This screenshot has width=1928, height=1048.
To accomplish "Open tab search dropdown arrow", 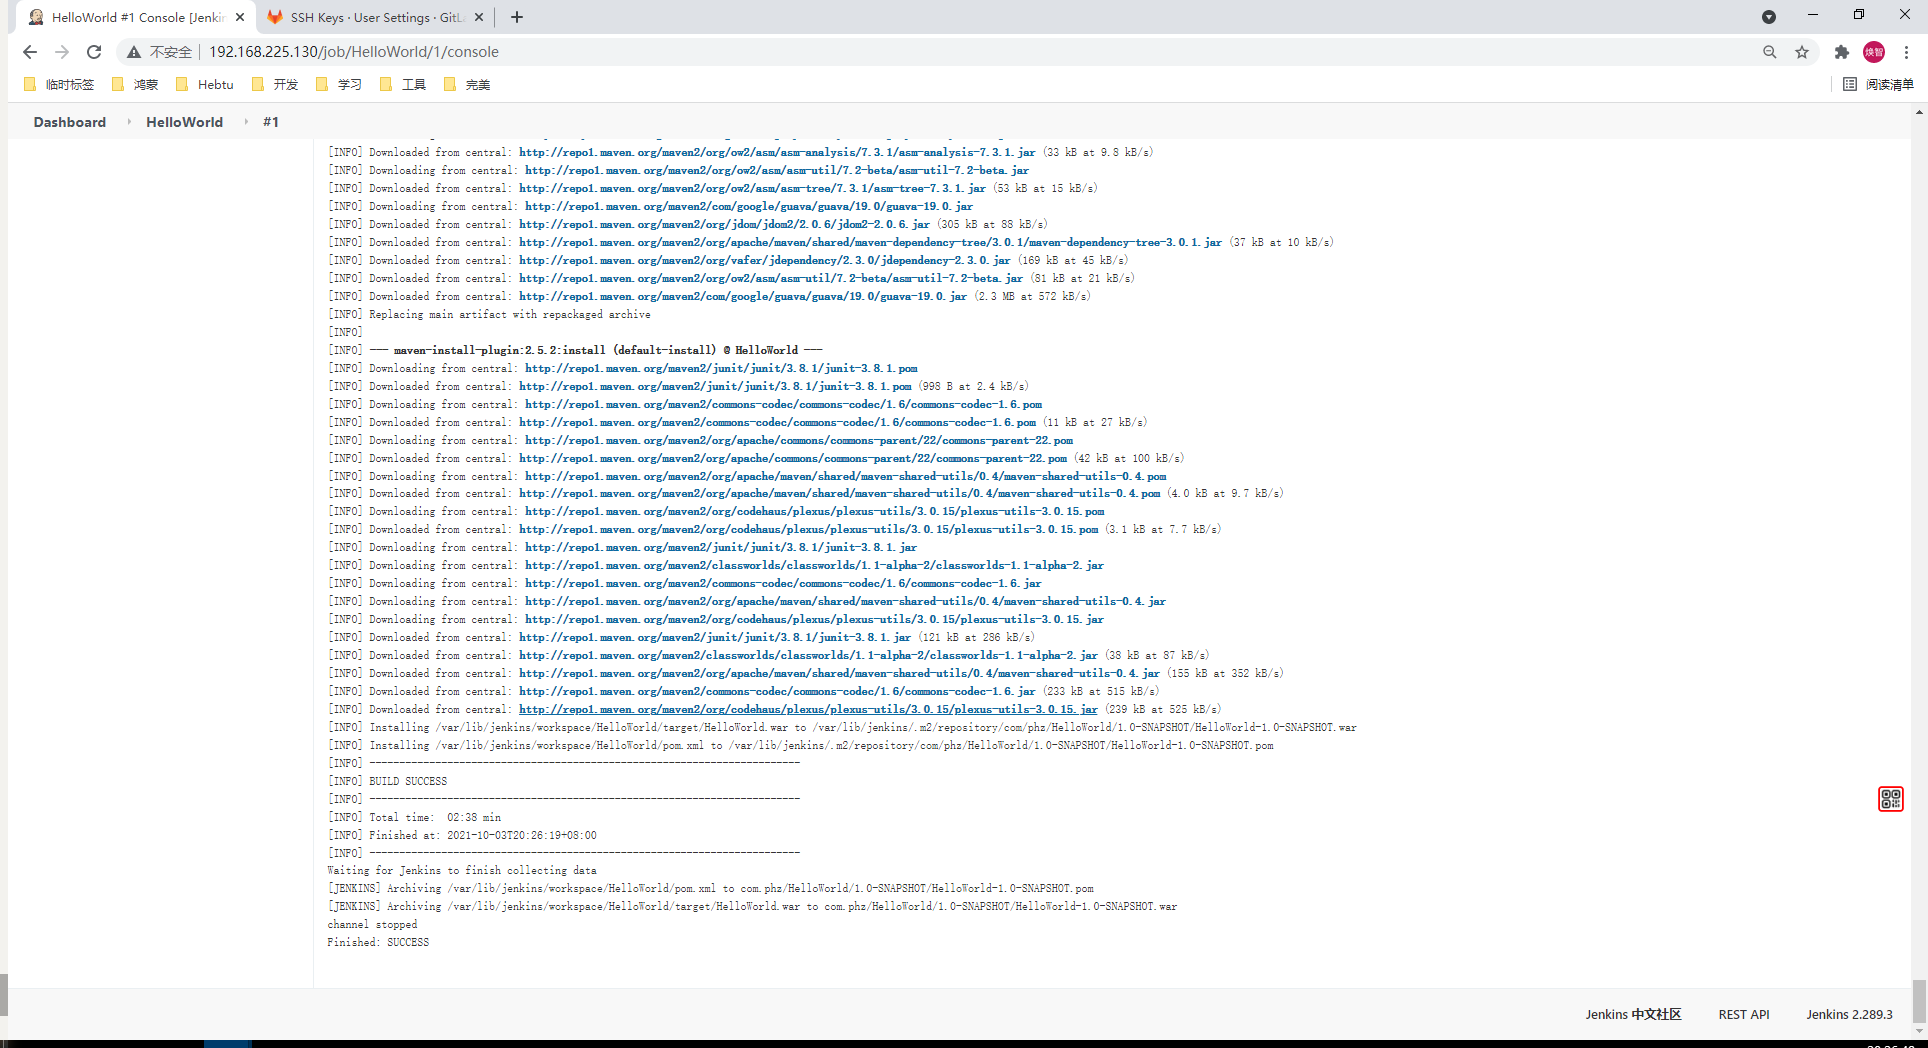I will click(1769, 17).
